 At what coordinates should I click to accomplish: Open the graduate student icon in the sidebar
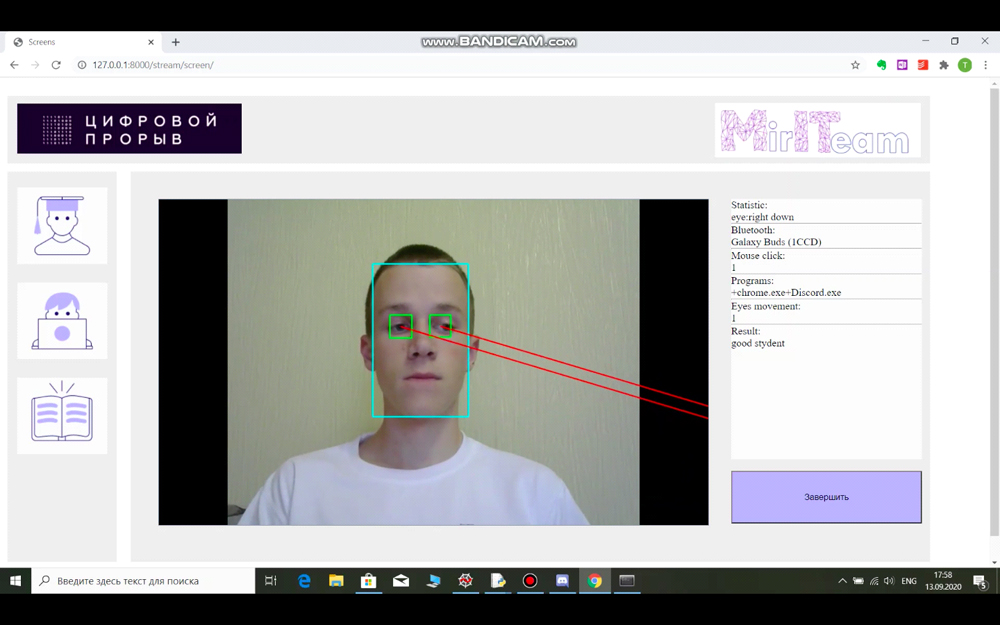(62, 225)
